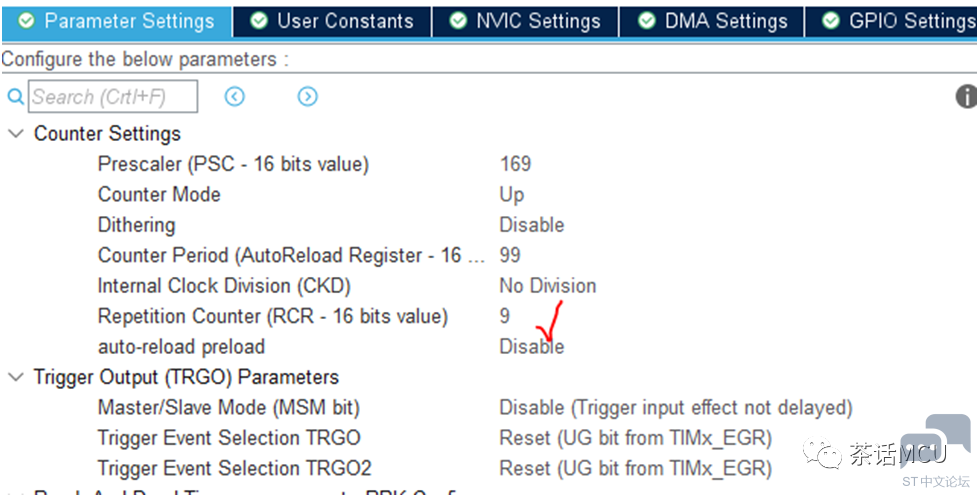The height and width of the screenshot is (497, 979).
Task: Open Trigger Event Selection TRGO2 value
Action: point(636,468)
